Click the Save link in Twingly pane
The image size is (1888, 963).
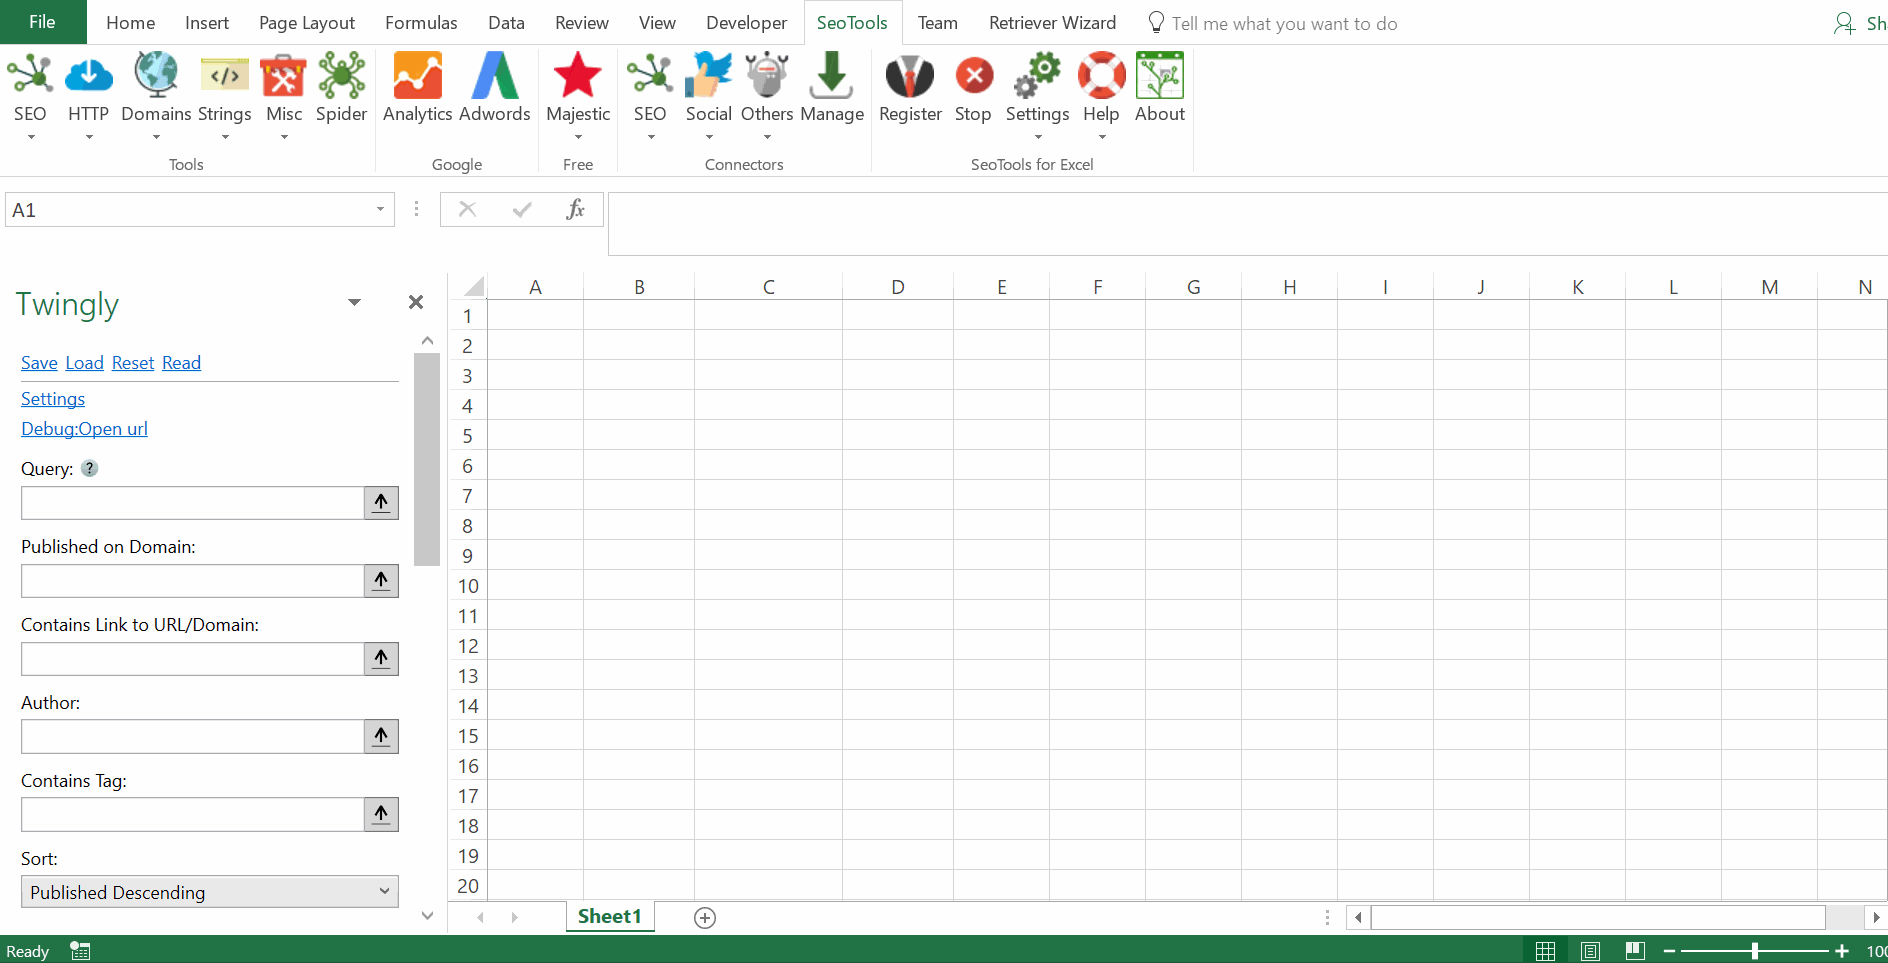[x=39, y=363]
